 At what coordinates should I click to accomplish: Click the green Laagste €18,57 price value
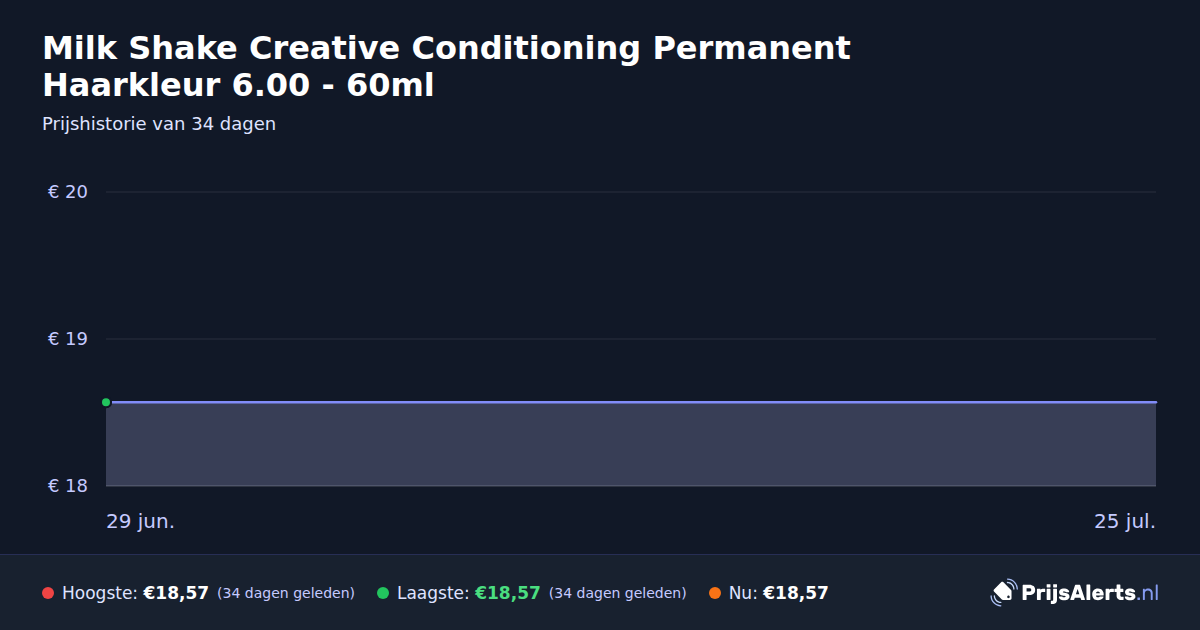[508, 593]
